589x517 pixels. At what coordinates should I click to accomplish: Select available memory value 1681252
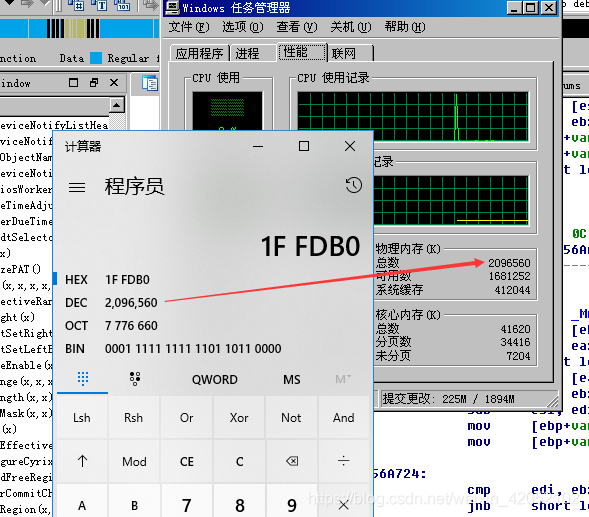(509, 276)
